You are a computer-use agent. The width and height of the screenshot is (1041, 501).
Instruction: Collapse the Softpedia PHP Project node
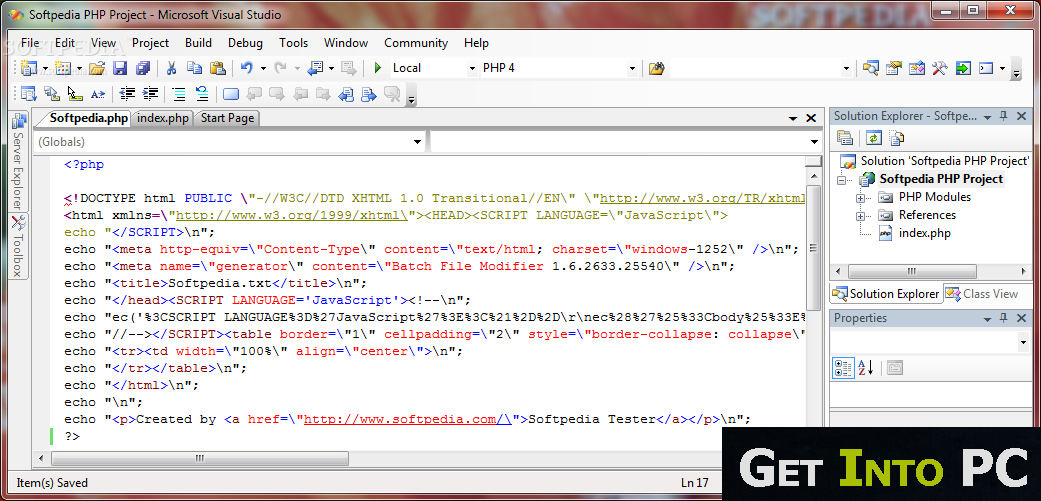(842, 180)
